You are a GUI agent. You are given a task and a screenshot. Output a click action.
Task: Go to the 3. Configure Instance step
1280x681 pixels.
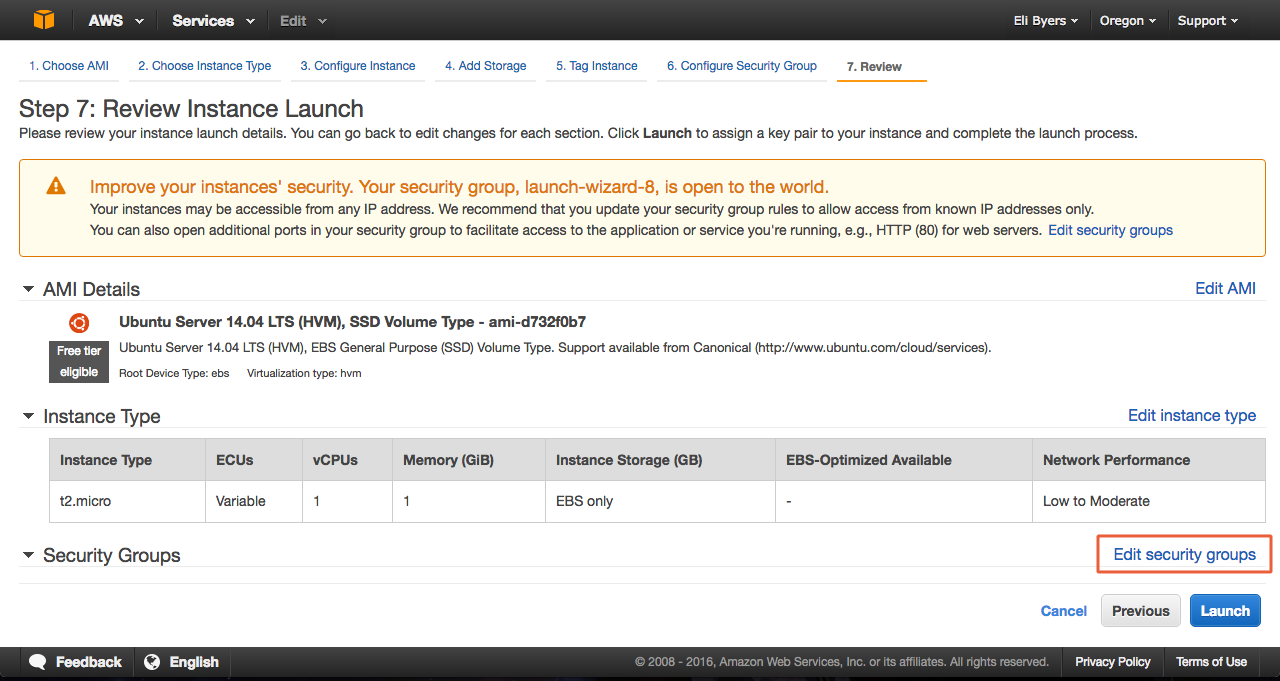358,66
